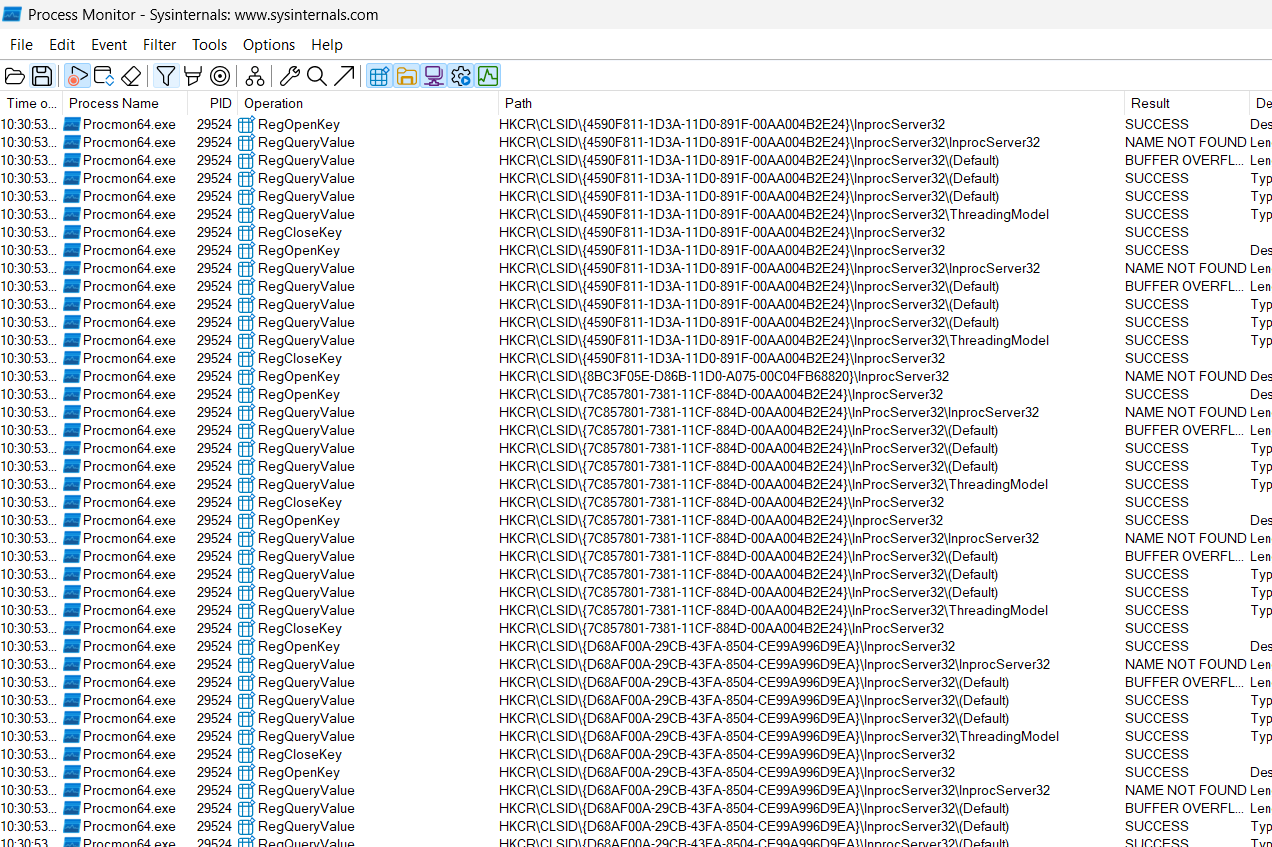The height and width of the screenshot is (847, 1272).
Task: Open a saved log with the folder icon
Action: click(14, 76)
